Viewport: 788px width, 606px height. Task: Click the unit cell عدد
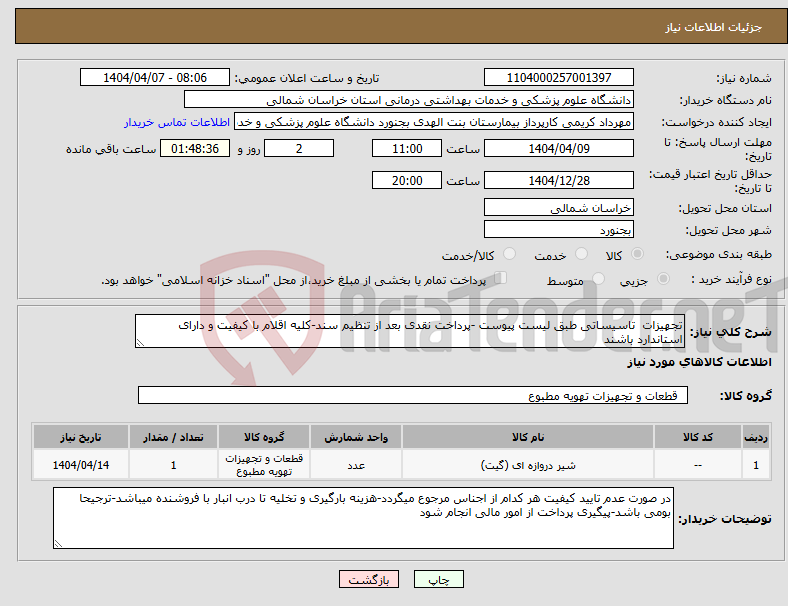click(x=356, y=465)
